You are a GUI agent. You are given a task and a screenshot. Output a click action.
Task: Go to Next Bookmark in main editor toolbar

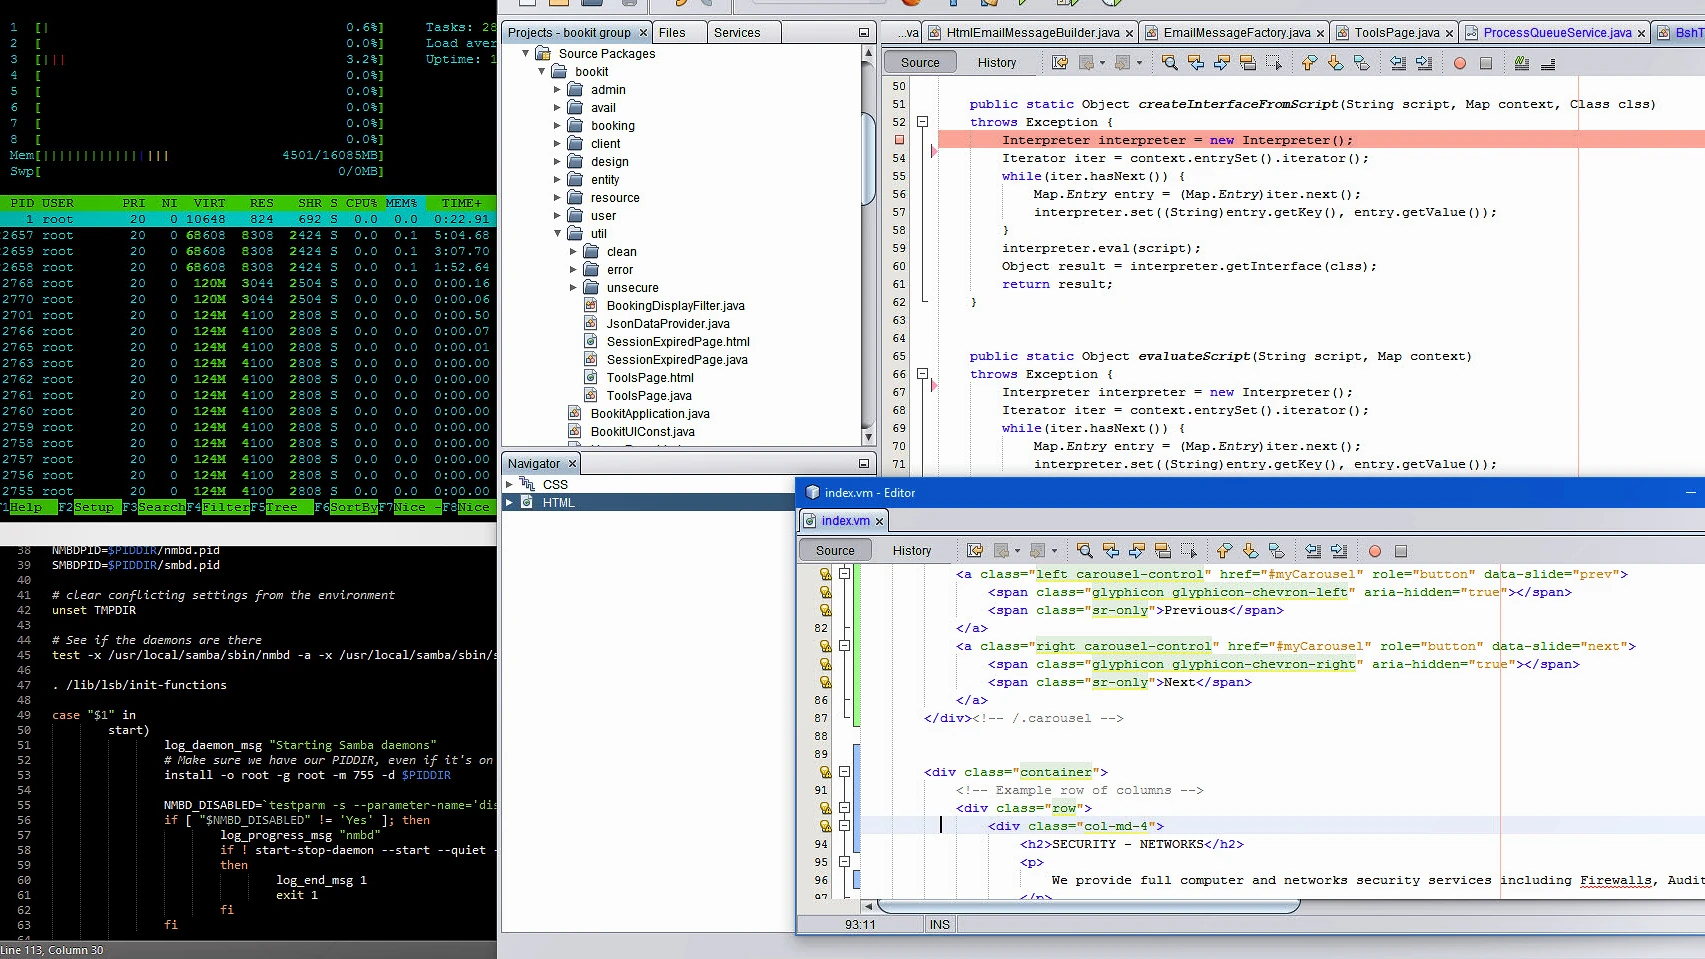pos(1335,63)
